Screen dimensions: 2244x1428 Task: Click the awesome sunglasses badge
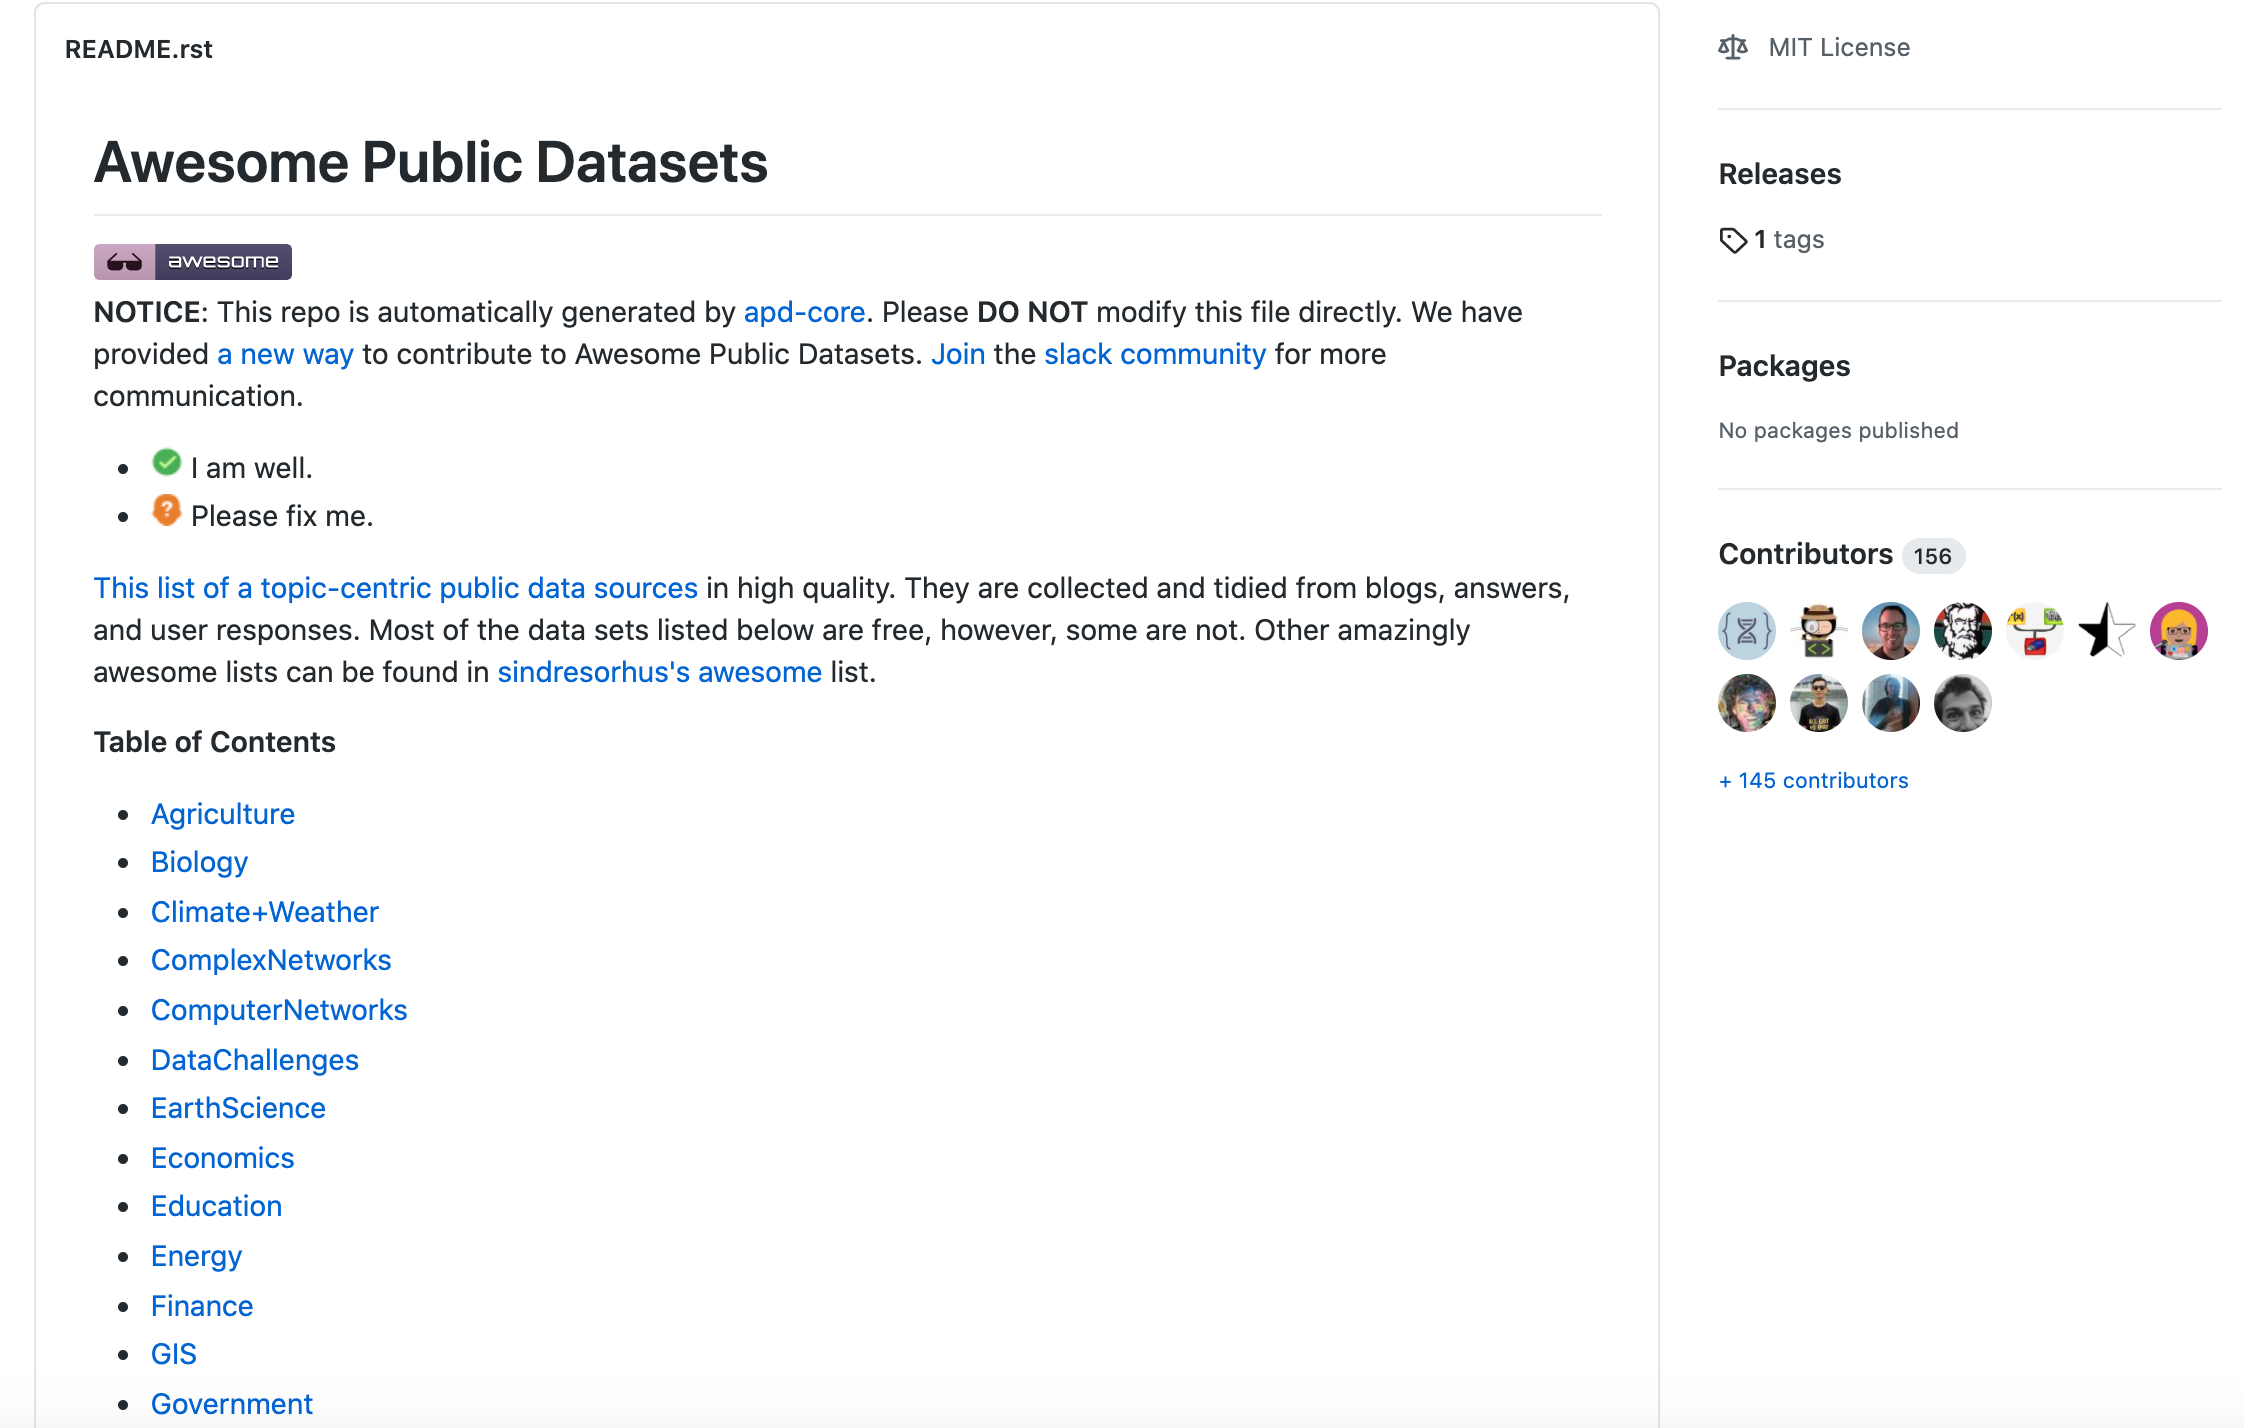(193, 261)
